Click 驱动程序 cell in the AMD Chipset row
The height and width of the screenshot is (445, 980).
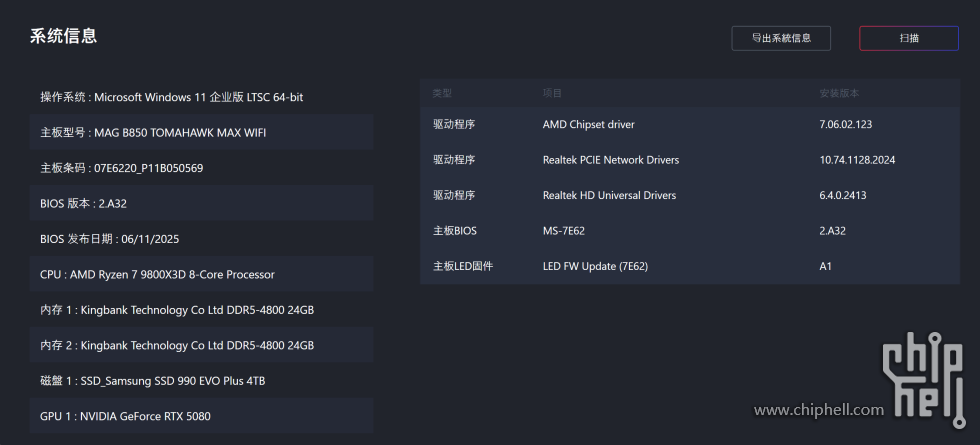(454, 124)
